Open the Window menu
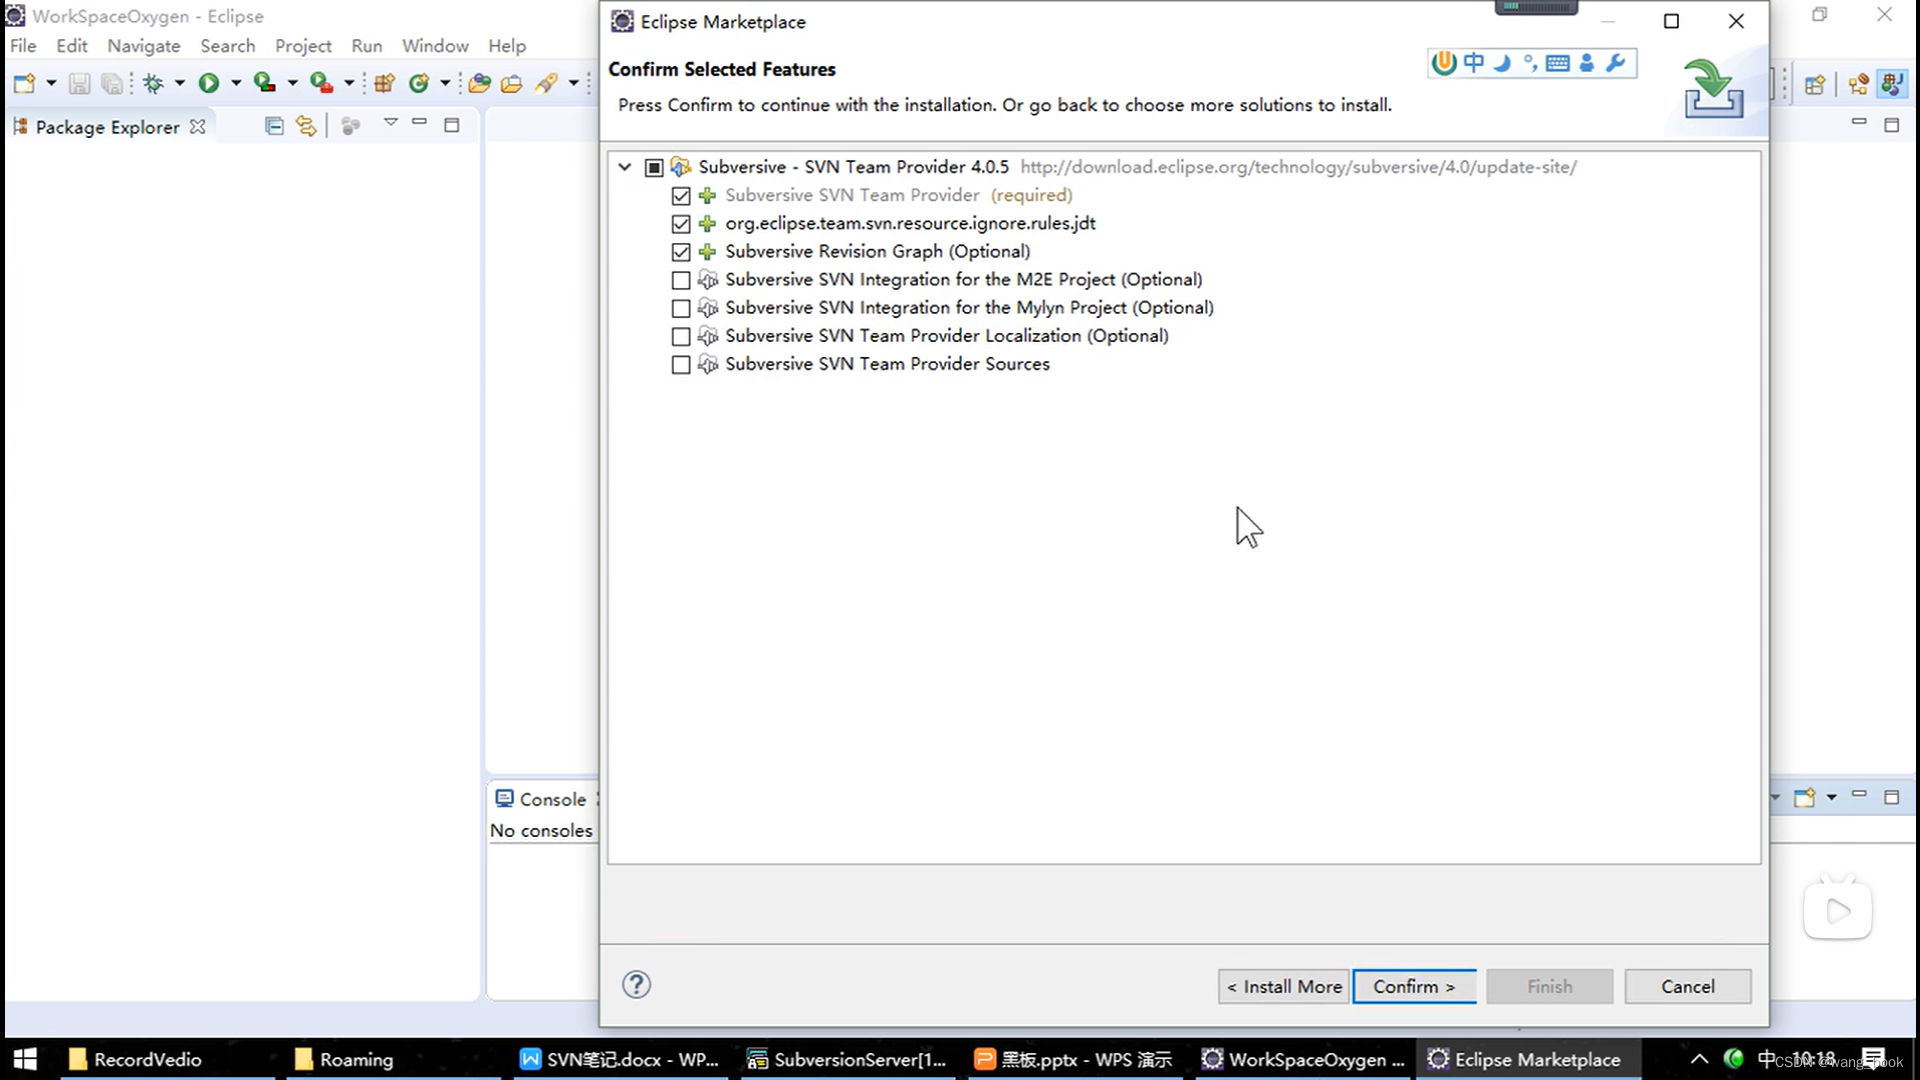Image resolution: width=1920 pixels, height=1080 pixels. coord(435,46)
